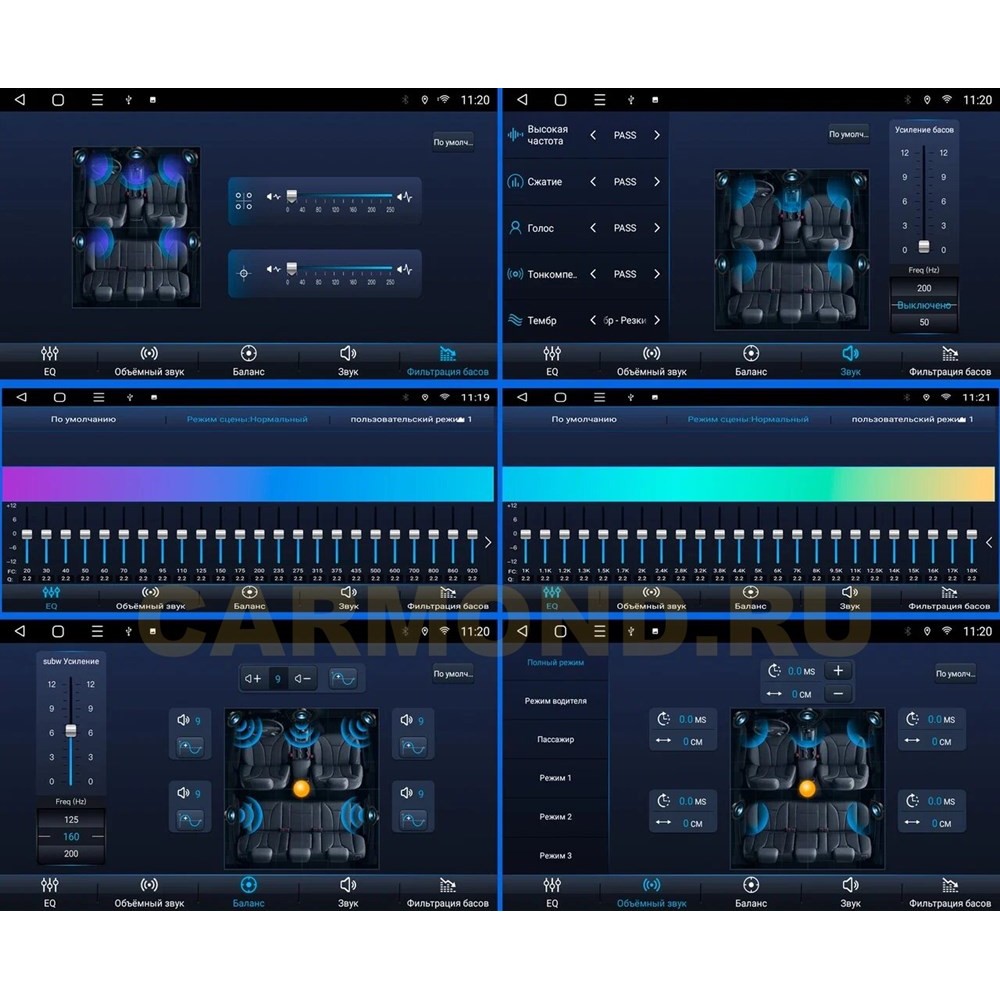The image size is (1000, 1000).
Task: Tap the left chevron in the Тембр row
Action: pos(593,320)
